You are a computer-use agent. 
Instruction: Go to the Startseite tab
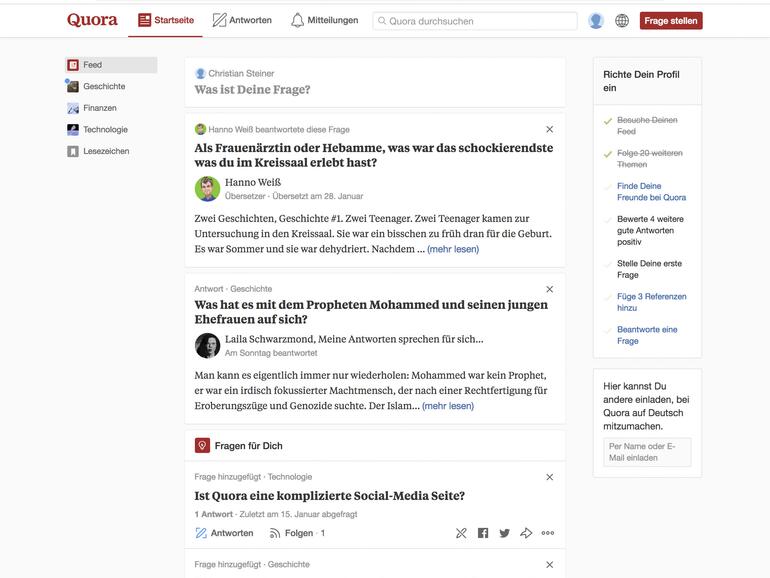coord(165,20)
